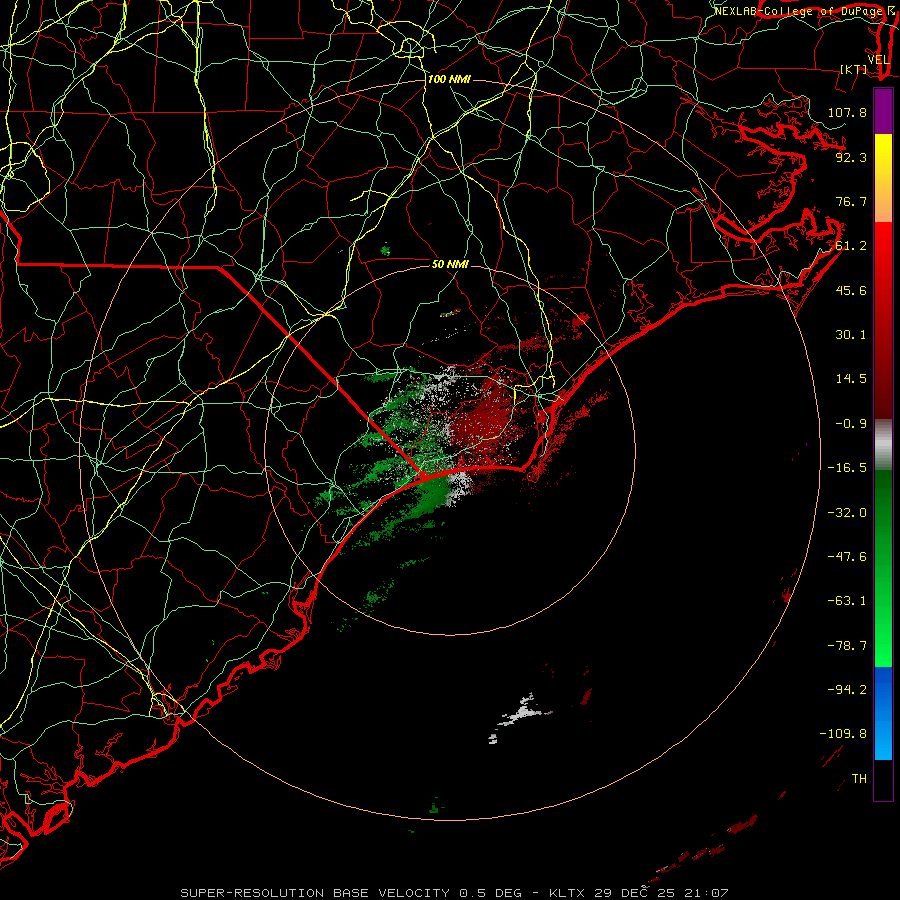Pick the yellow-orange segment of the color bar
This screenshot has width=900, height=900.
pyautogui.click(x=883, y=178)
